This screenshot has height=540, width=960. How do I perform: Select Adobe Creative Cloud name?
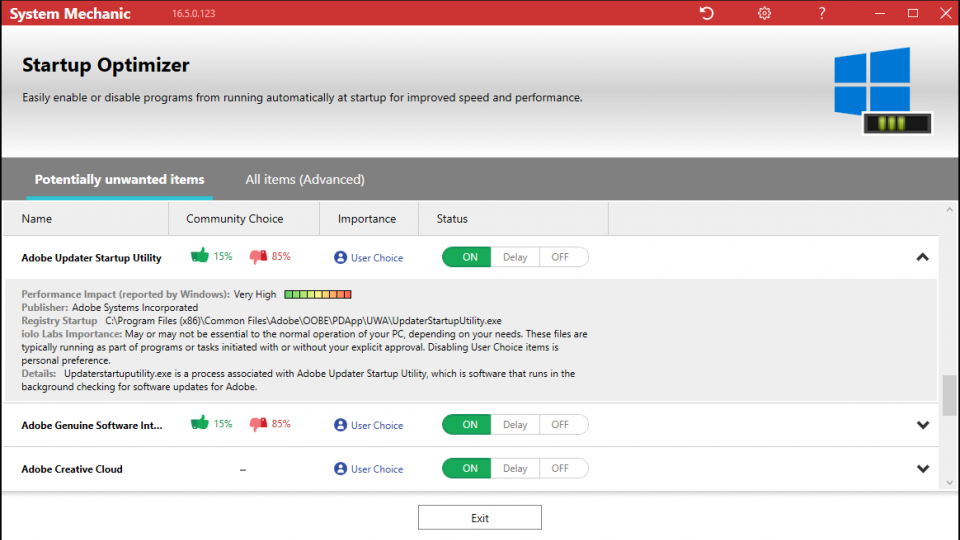pos(72,469)
